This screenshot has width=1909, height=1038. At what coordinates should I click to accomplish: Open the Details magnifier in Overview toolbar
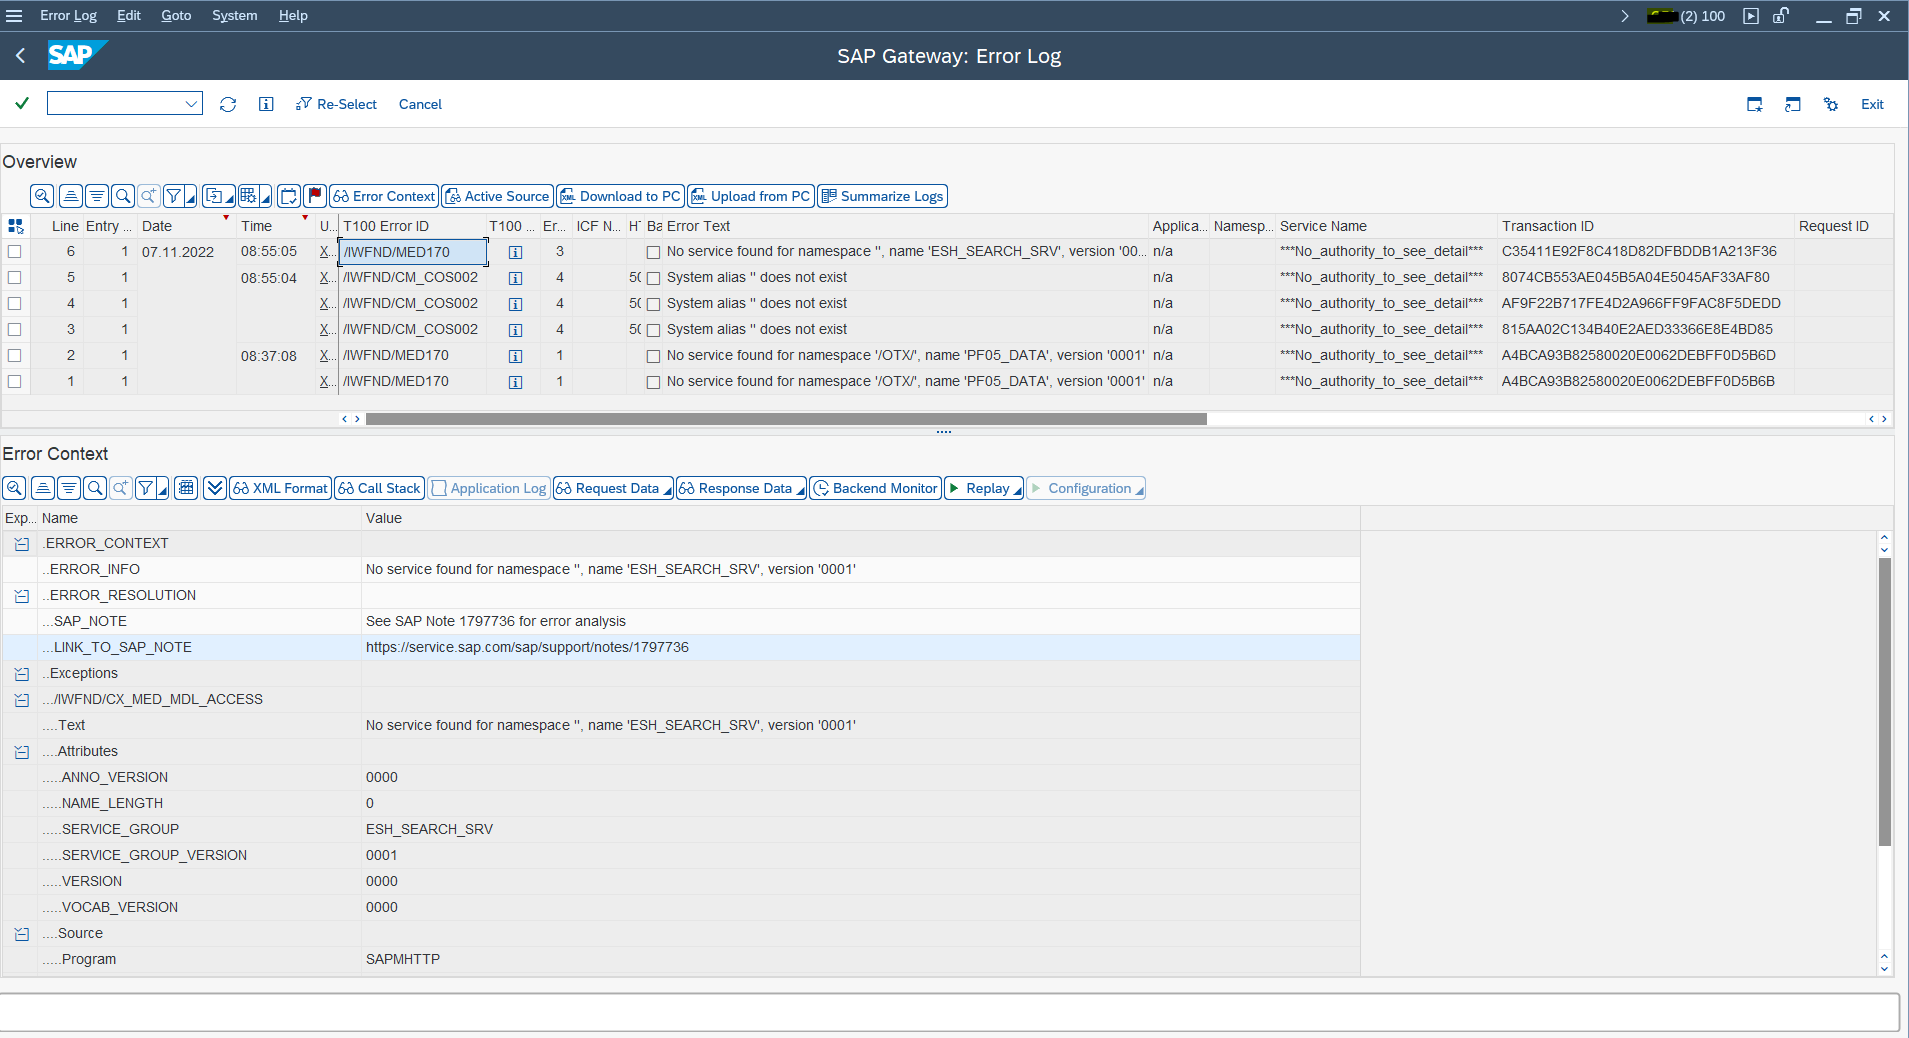42,196
